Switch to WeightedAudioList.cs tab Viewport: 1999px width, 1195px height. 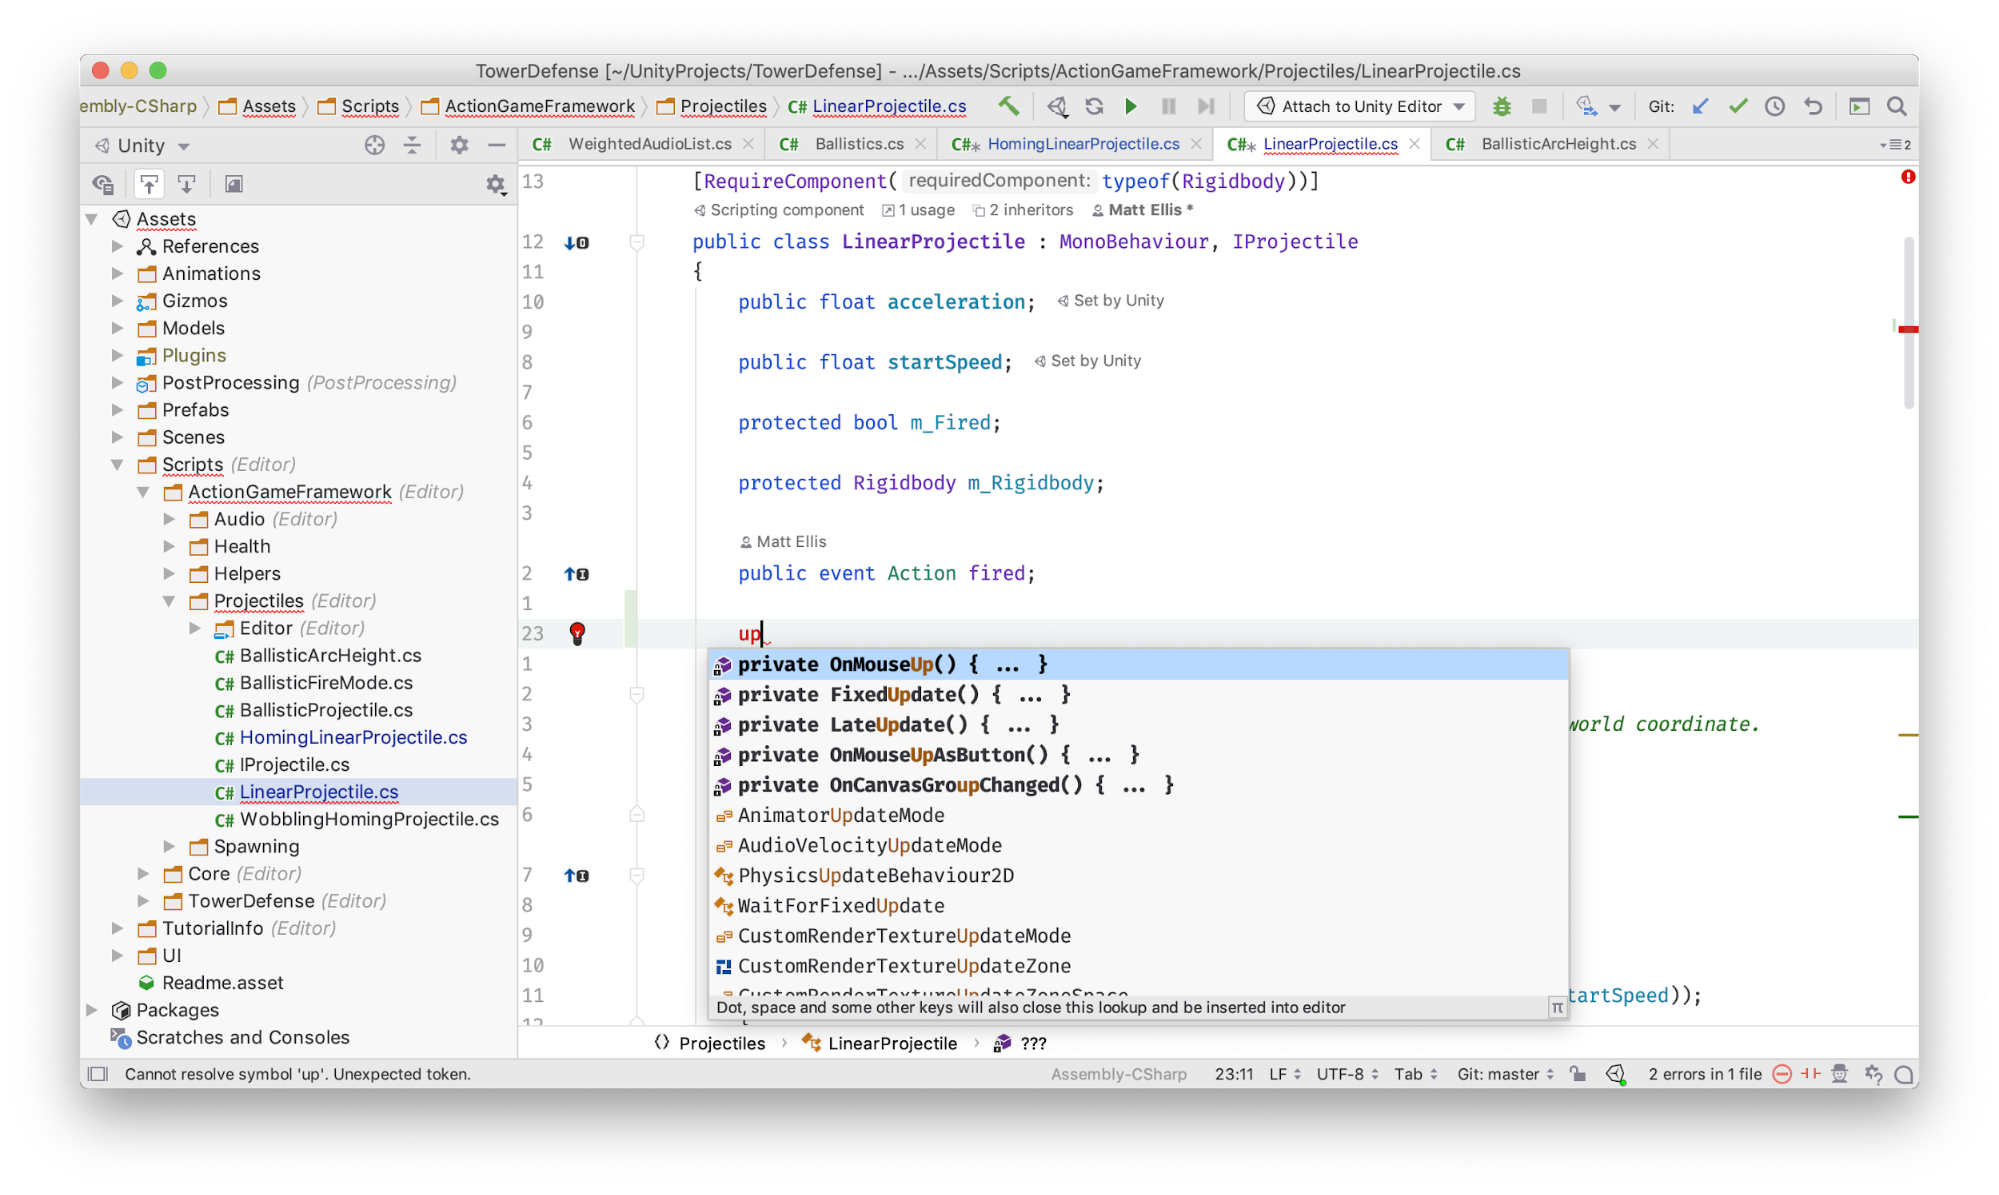(640, 145)
